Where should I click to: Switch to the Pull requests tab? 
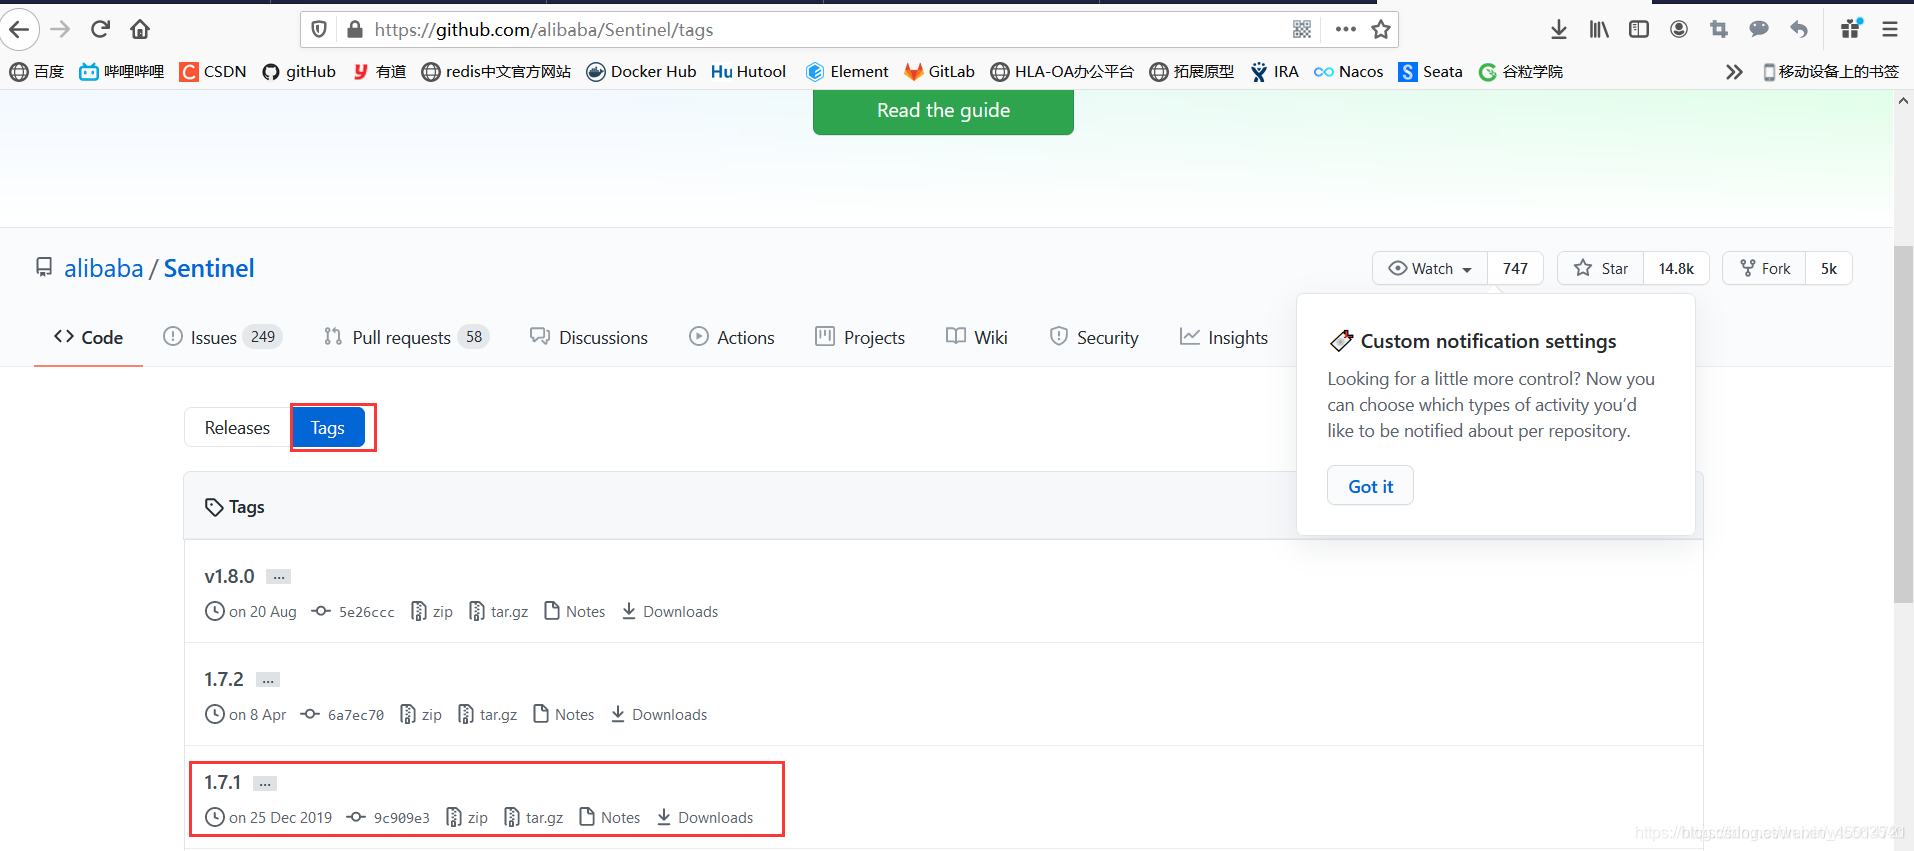pyautogui.click(x=406, y=337)
